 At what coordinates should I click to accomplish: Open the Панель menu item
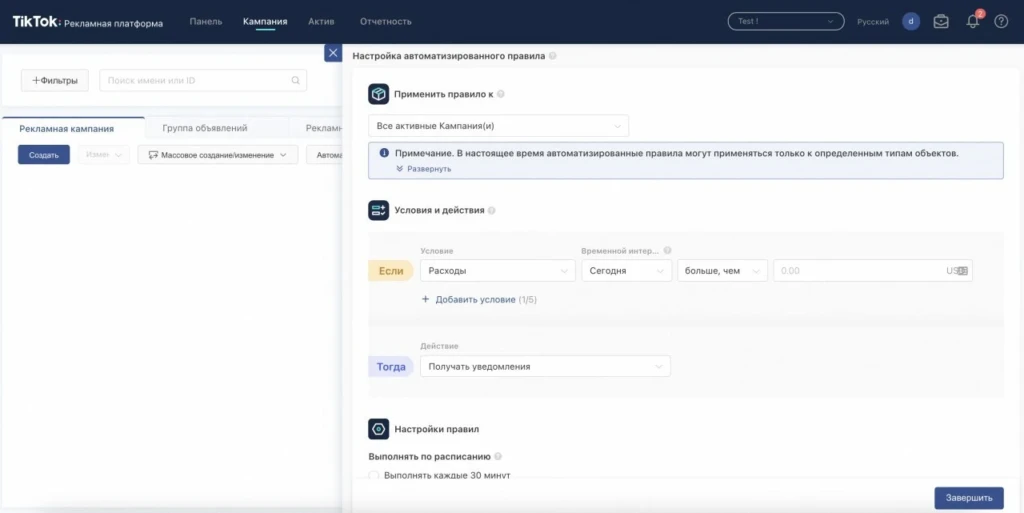[x=206, y=22]
